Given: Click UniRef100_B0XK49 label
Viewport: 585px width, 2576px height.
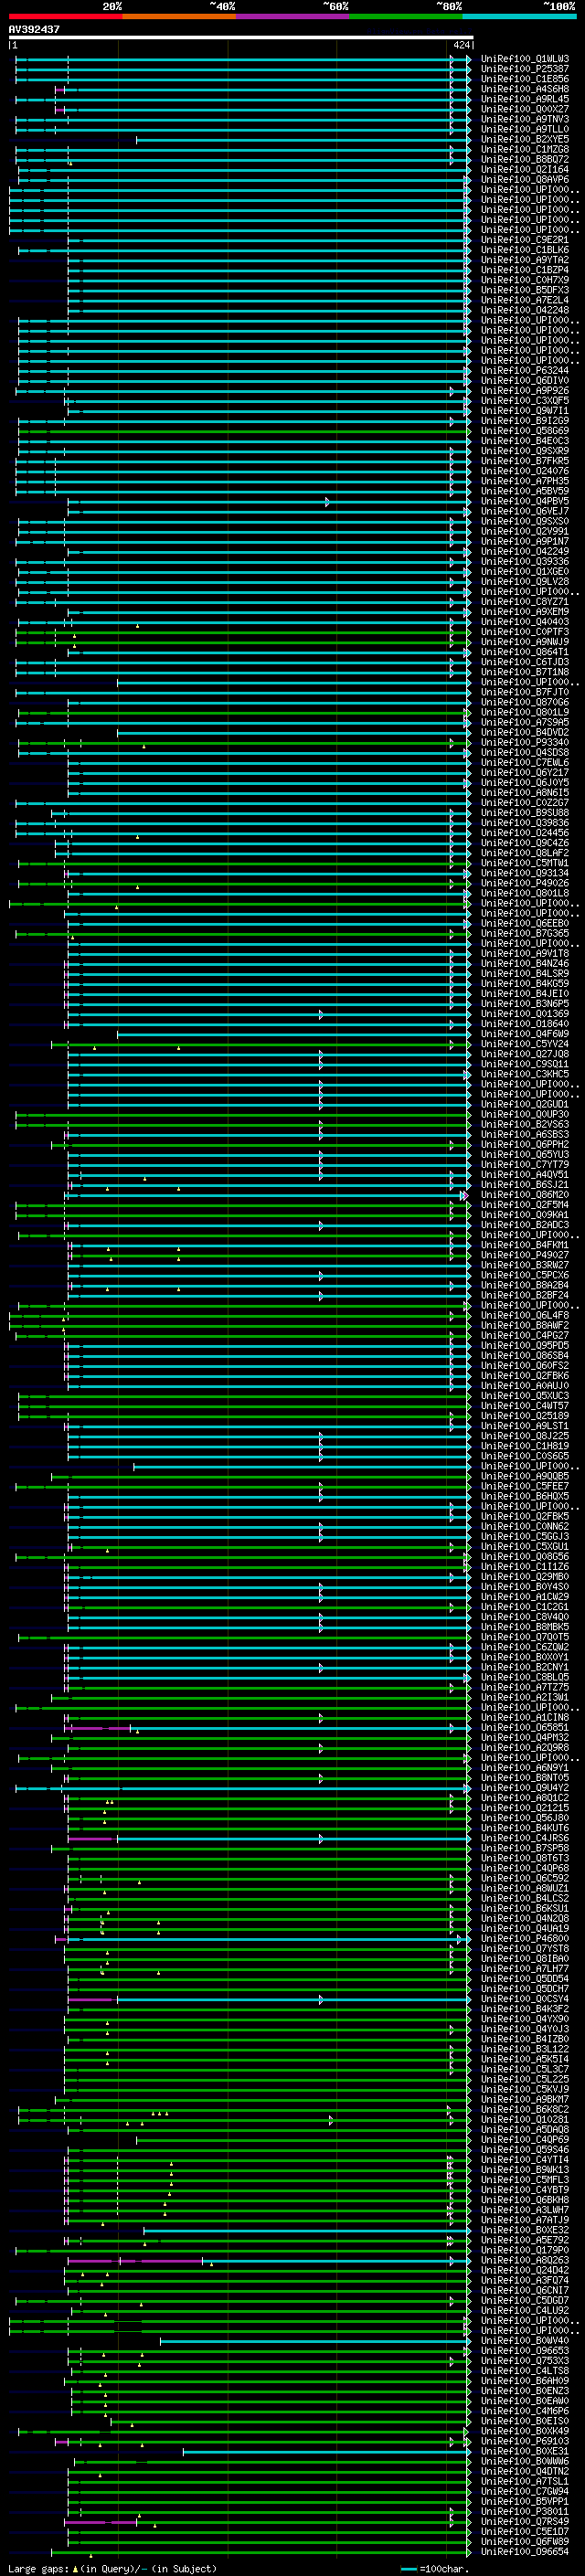Looking at the screenshot, I should 524,2431.
